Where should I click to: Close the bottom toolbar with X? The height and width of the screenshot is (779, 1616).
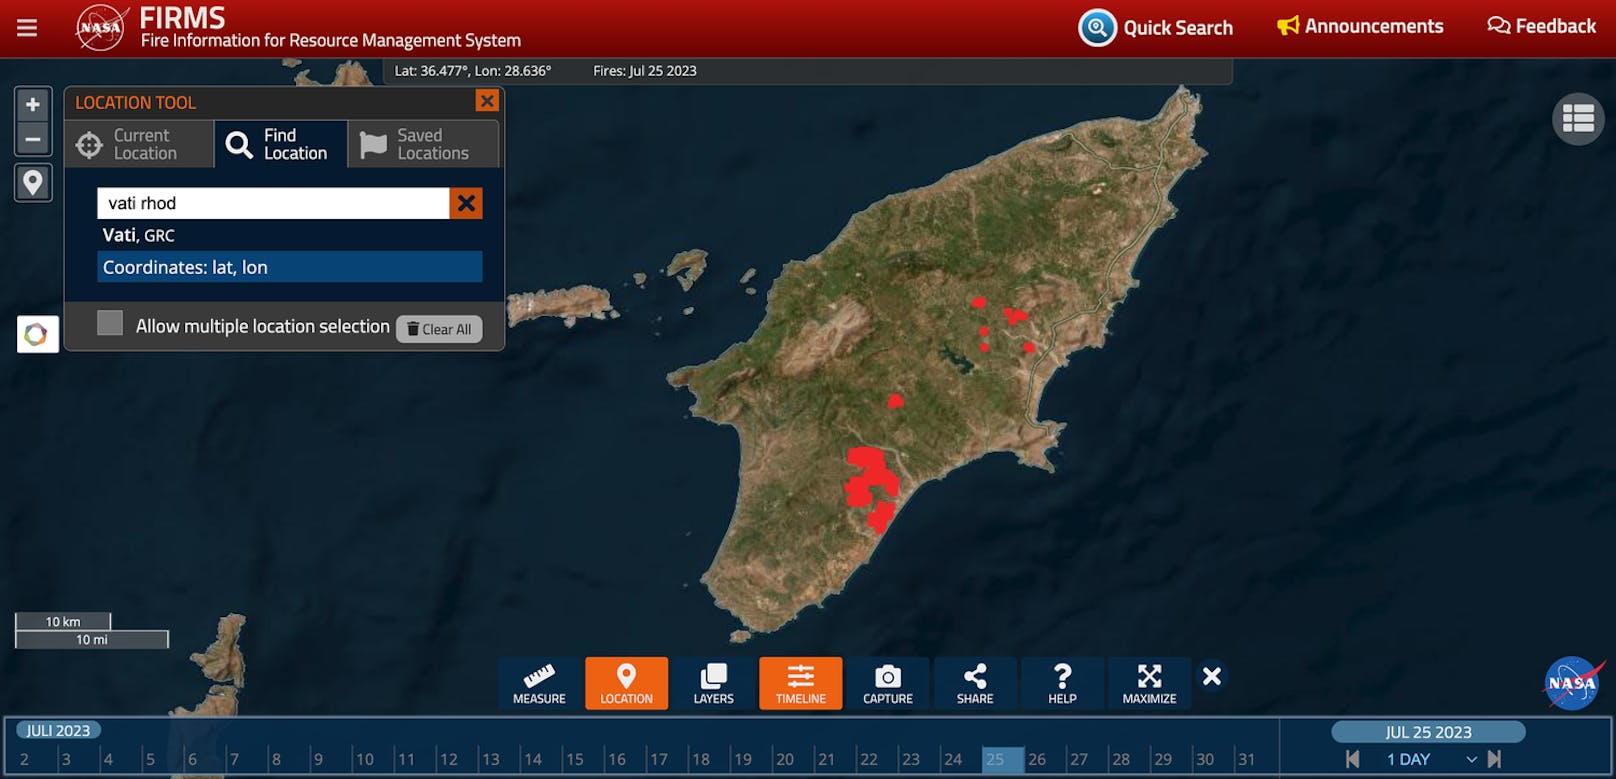1212,677
